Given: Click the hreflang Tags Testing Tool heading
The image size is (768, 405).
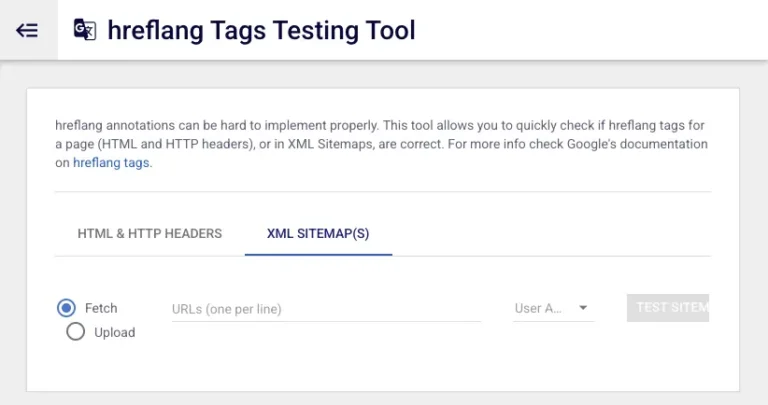Looking at the screenshot, I should click(261, 30).
